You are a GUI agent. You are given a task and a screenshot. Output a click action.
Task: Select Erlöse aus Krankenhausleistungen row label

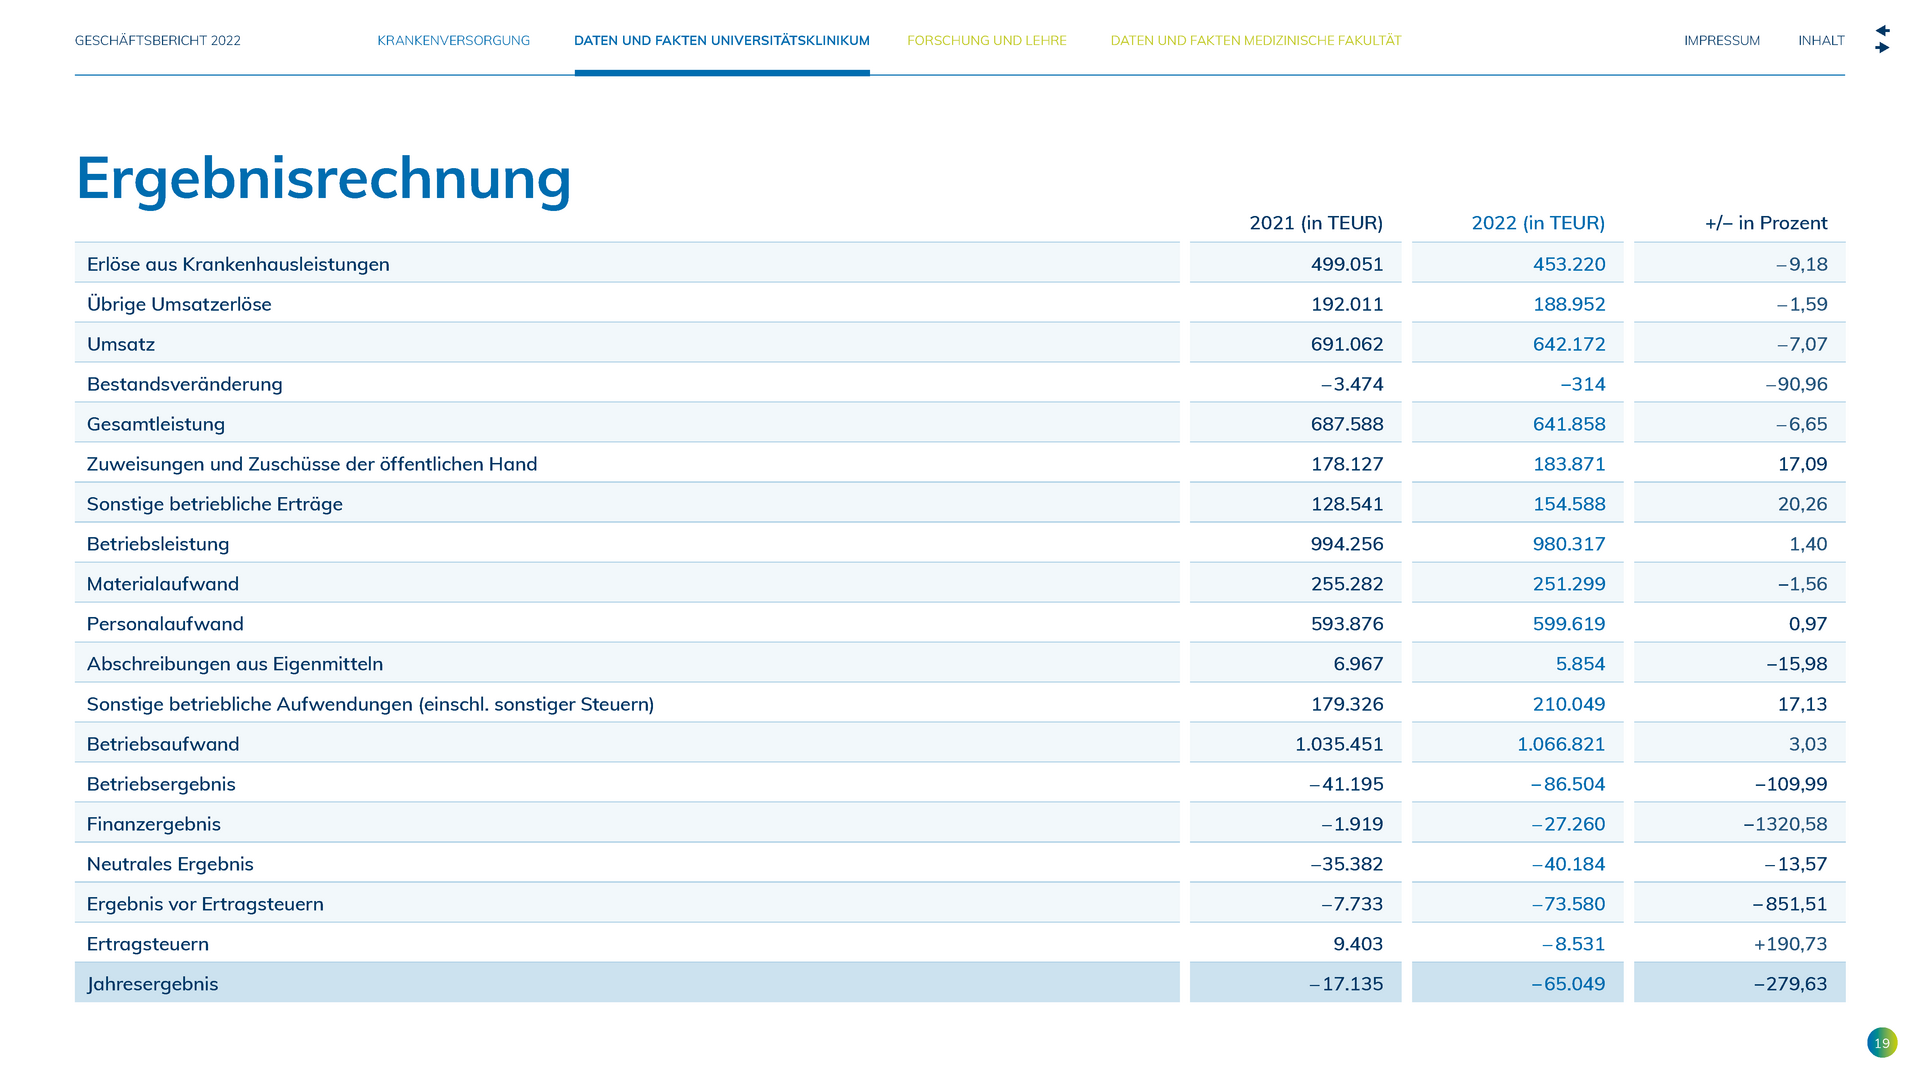[x=238, y=264]
